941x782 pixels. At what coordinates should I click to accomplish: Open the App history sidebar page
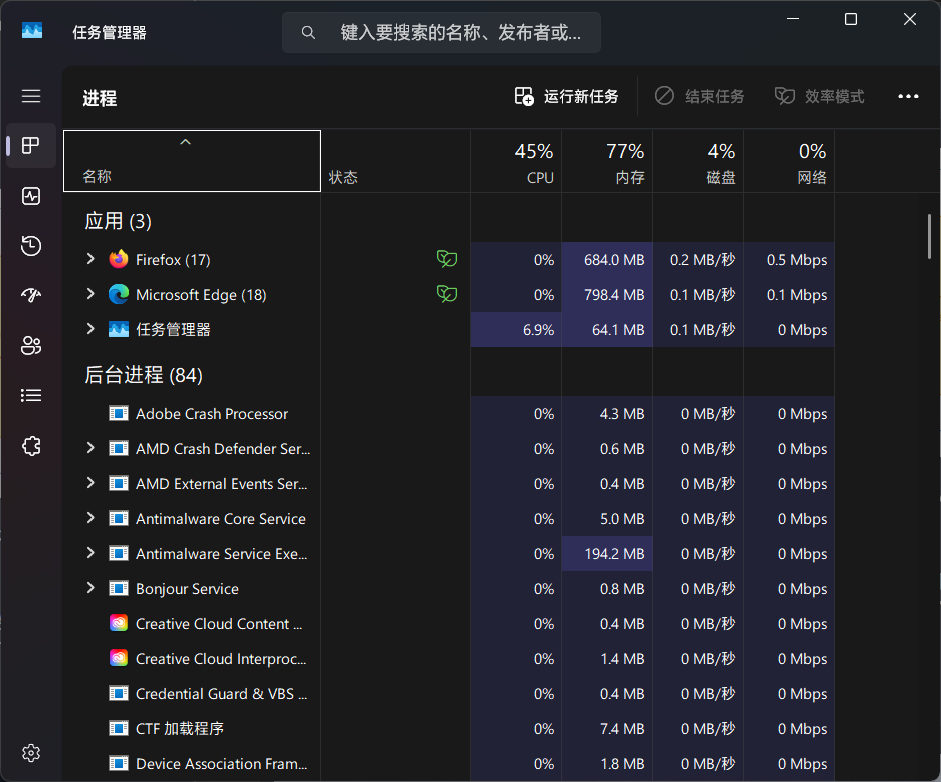[31, 246]
